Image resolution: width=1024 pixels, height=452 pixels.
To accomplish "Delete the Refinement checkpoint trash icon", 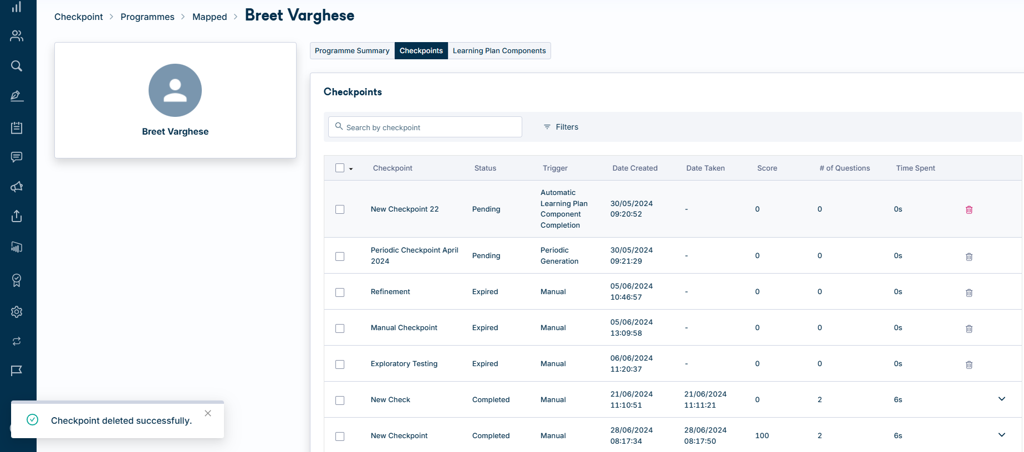I will [969, 293].
